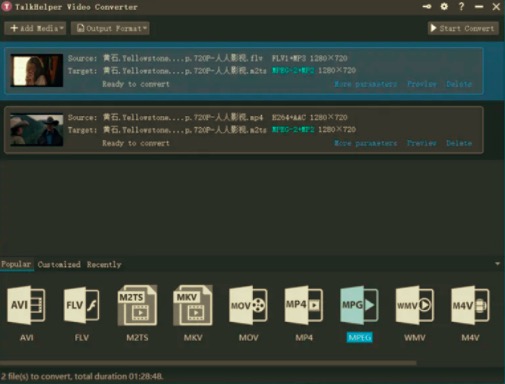This screenshot has height=384, width=505.
Task: Switch to the Popular tab
Action: tap(16, 264)
